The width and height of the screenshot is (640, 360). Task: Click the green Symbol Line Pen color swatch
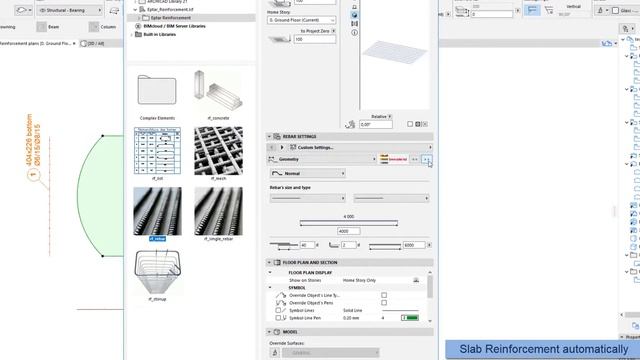(410, 318)
